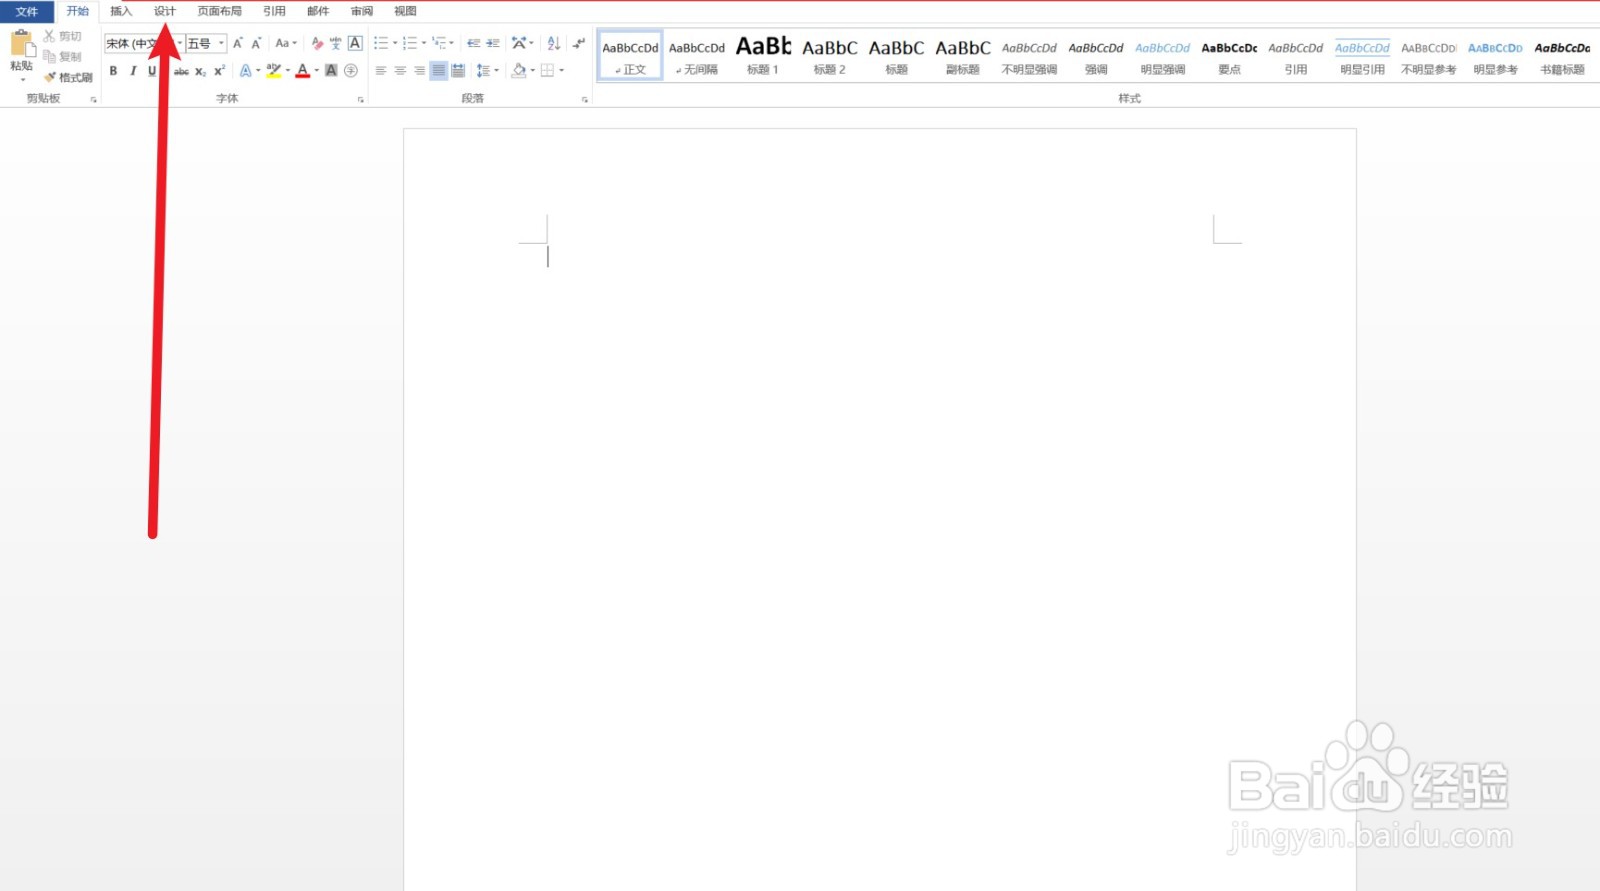Open paste options arrow below 粘贴
The width and height of the screenshot is (1600, 891).
coord(22,78)
